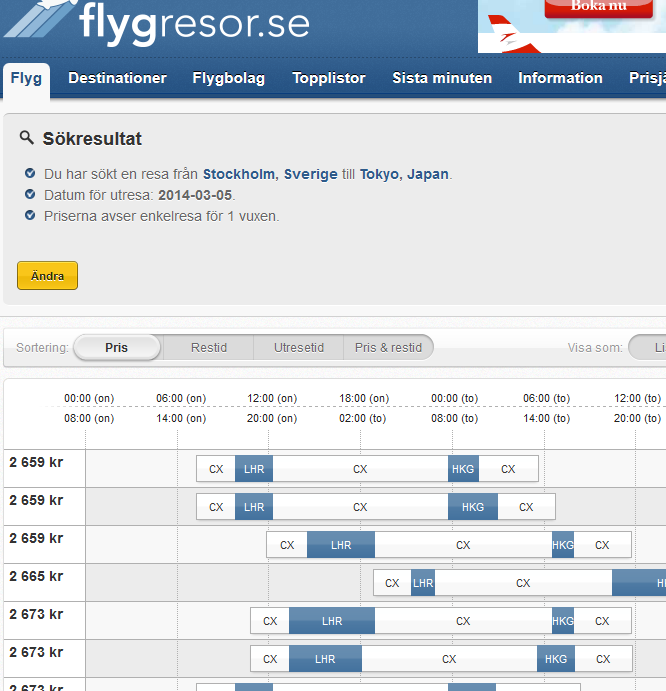Open the Destinationer menu item

pos(117,78)
